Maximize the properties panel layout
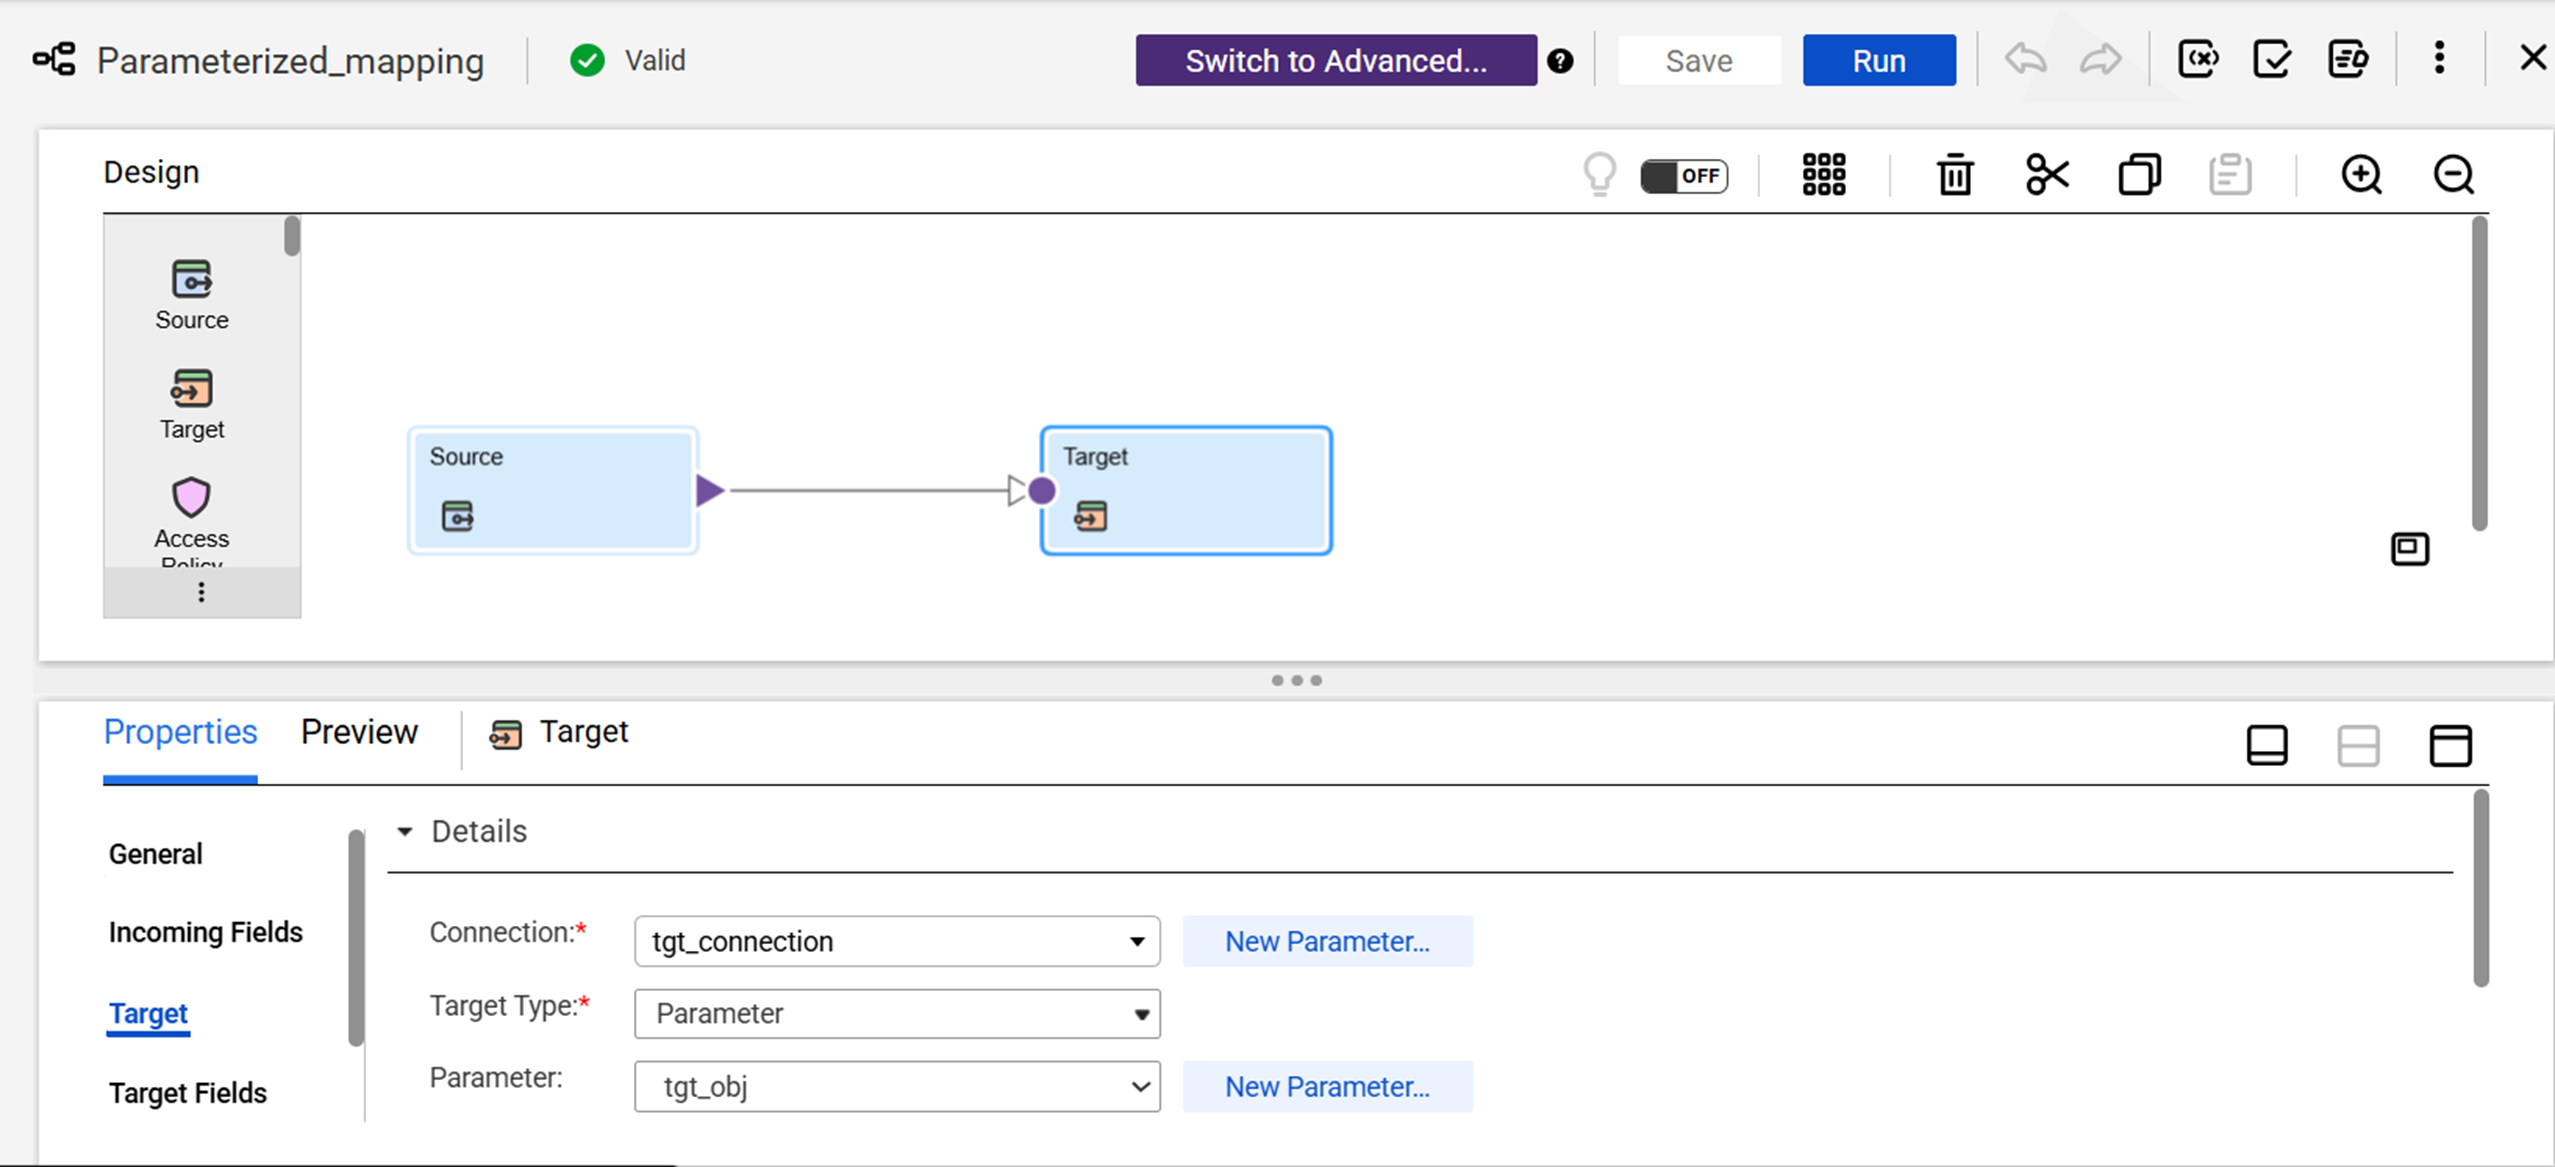The image size is (2555, 1167). pyautogui.click(x=2450, y=745)
